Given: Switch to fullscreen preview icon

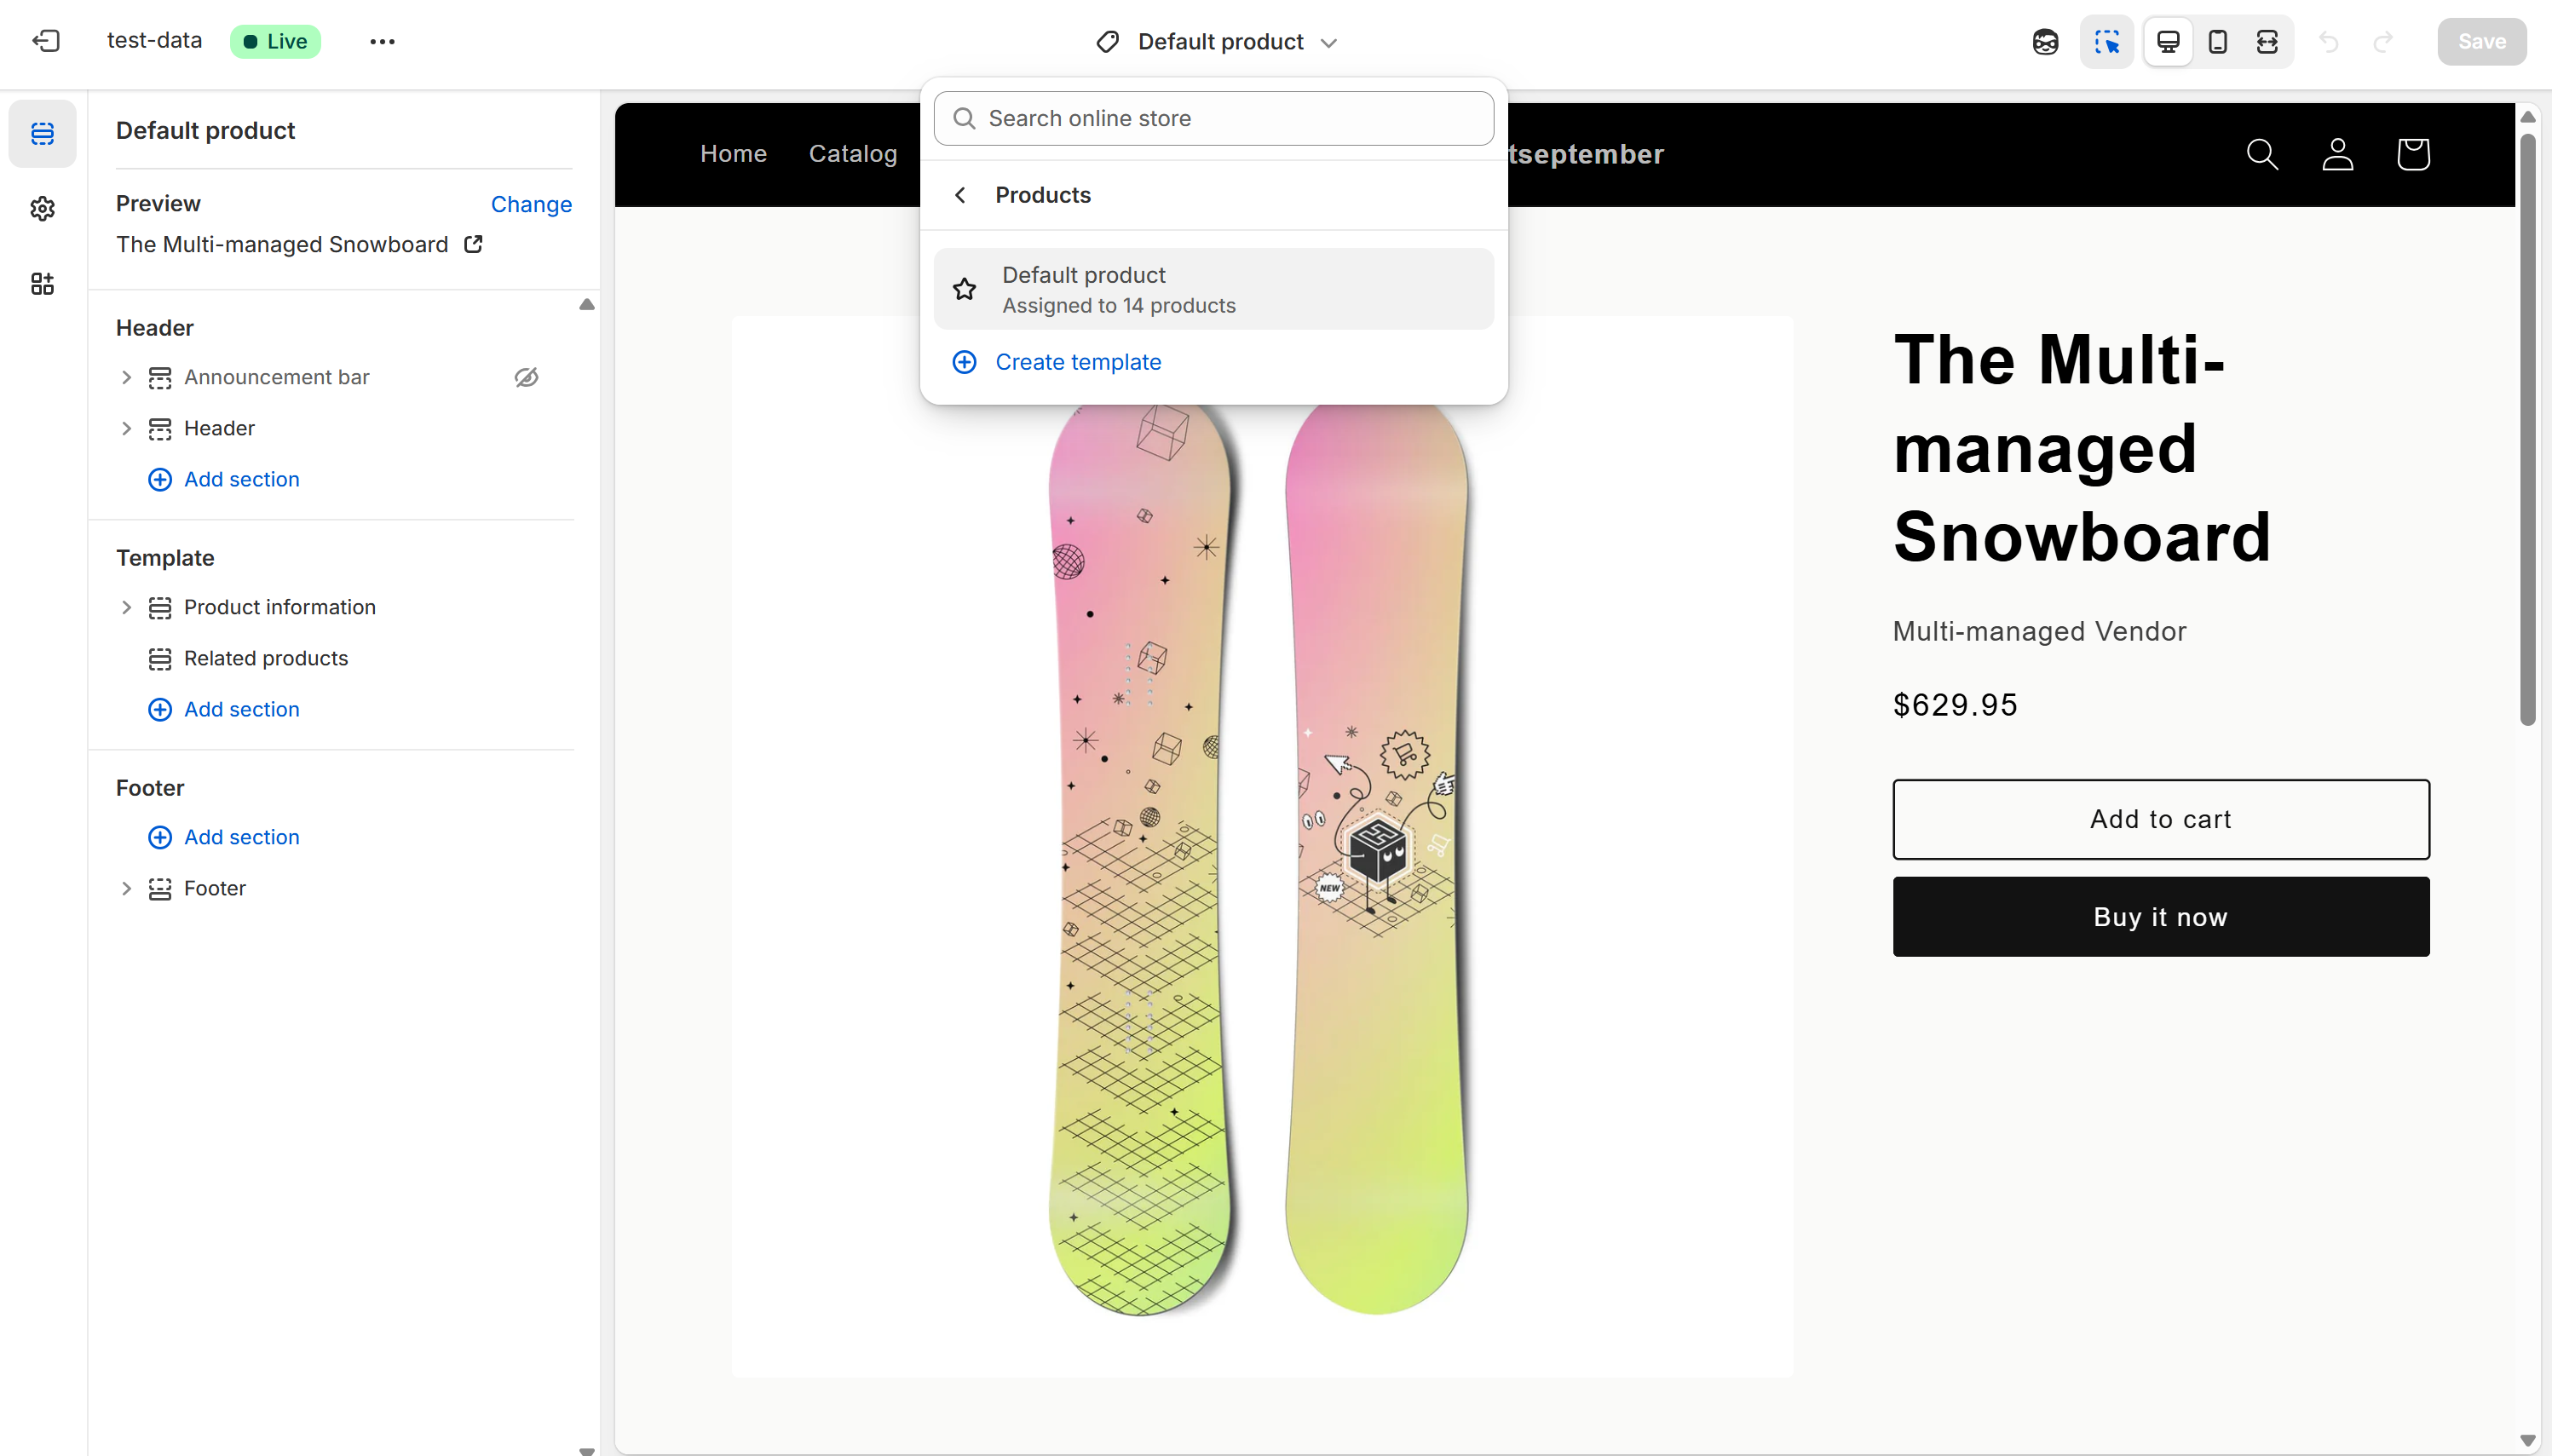Looking at the screenshot, I should [2267, 42].
